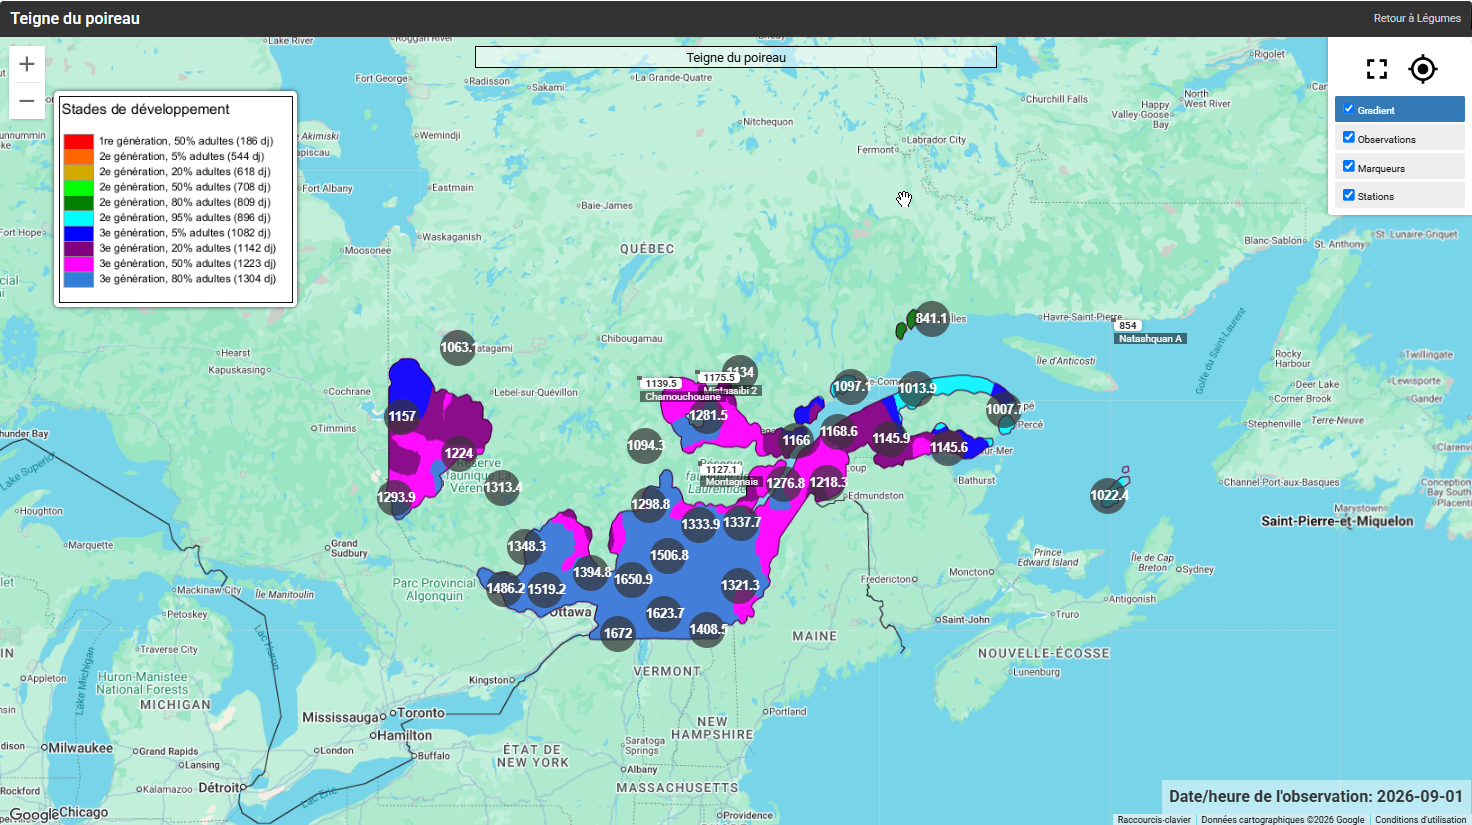Select the 841.1 station marker

931,319
